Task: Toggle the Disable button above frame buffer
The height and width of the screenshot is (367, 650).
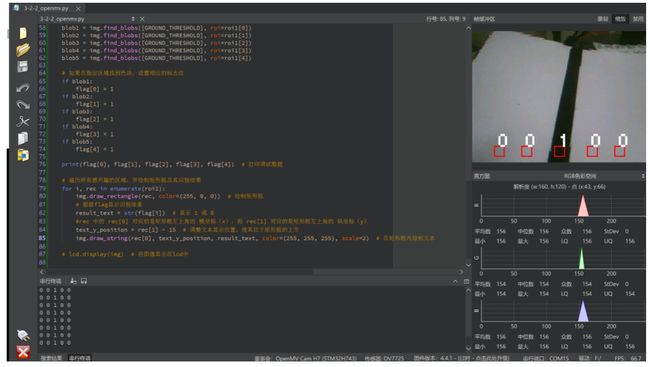Action: [x=638, y=19]
